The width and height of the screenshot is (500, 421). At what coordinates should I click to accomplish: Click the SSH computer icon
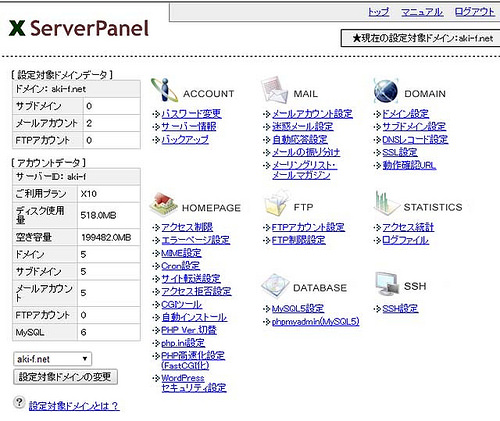click(x=387, y=284)
